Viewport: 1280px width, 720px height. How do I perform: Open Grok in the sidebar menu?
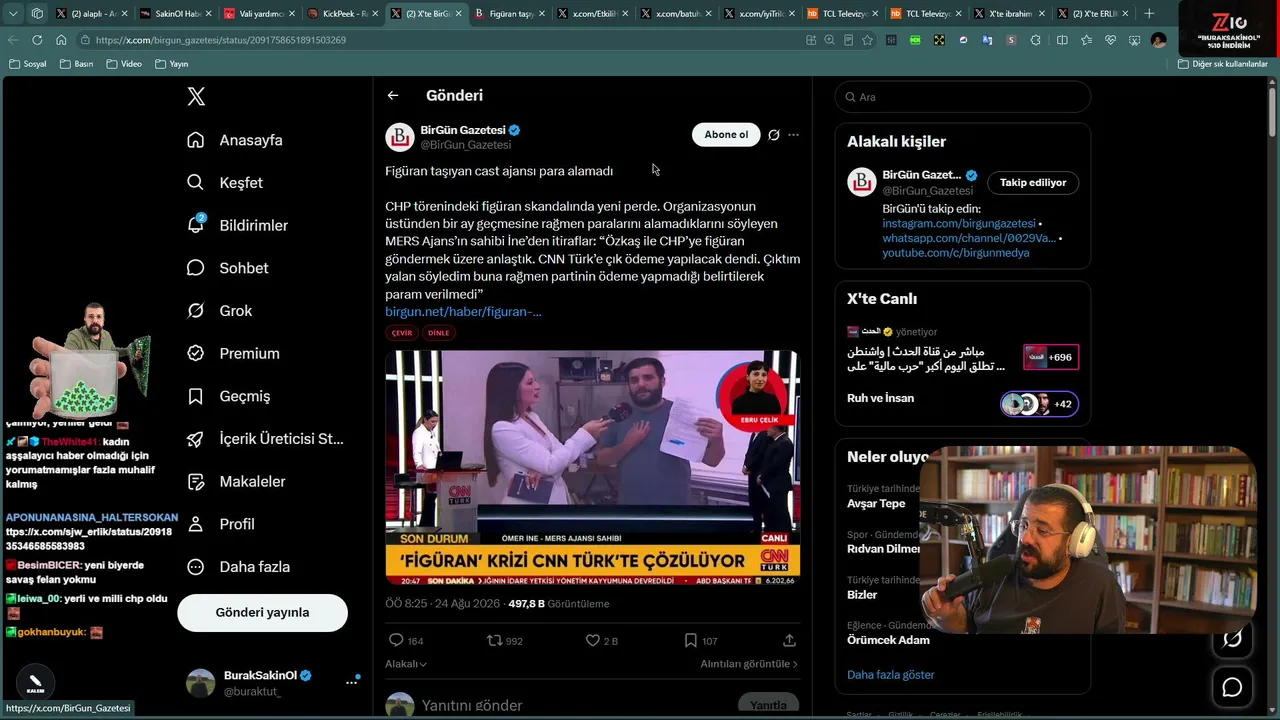tap(220, 311)
